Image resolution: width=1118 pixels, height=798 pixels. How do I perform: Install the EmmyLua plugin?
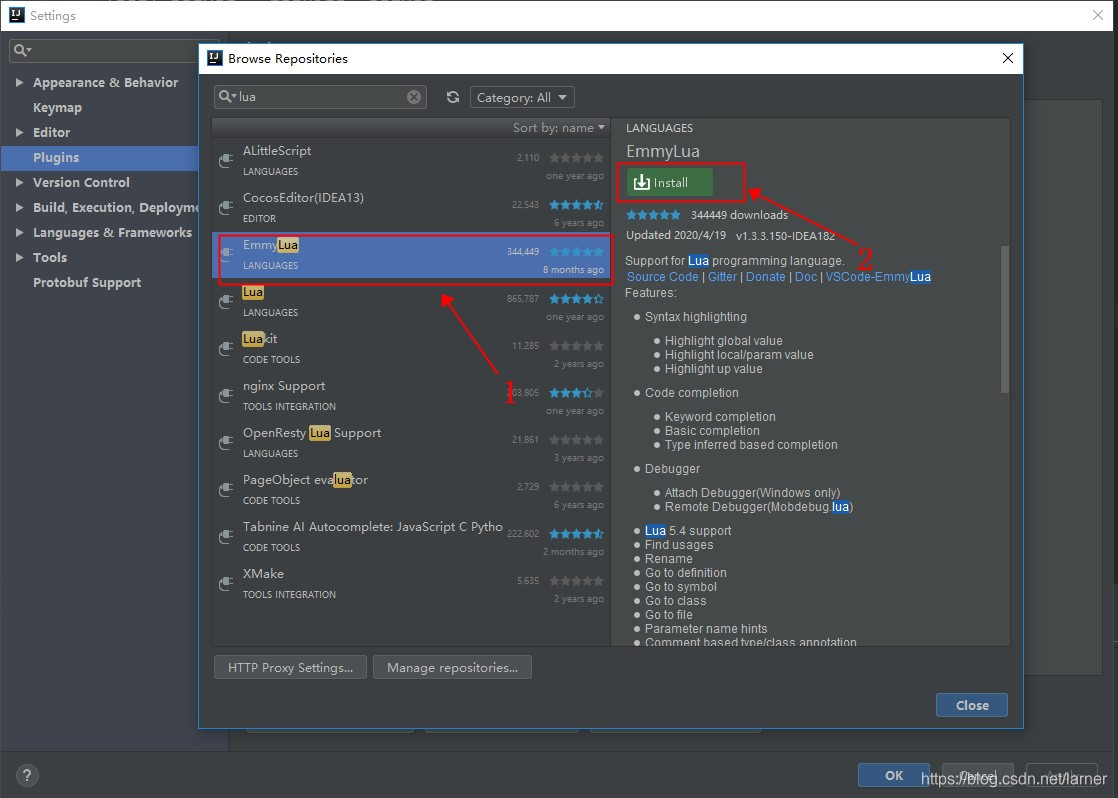coord(670,183)
